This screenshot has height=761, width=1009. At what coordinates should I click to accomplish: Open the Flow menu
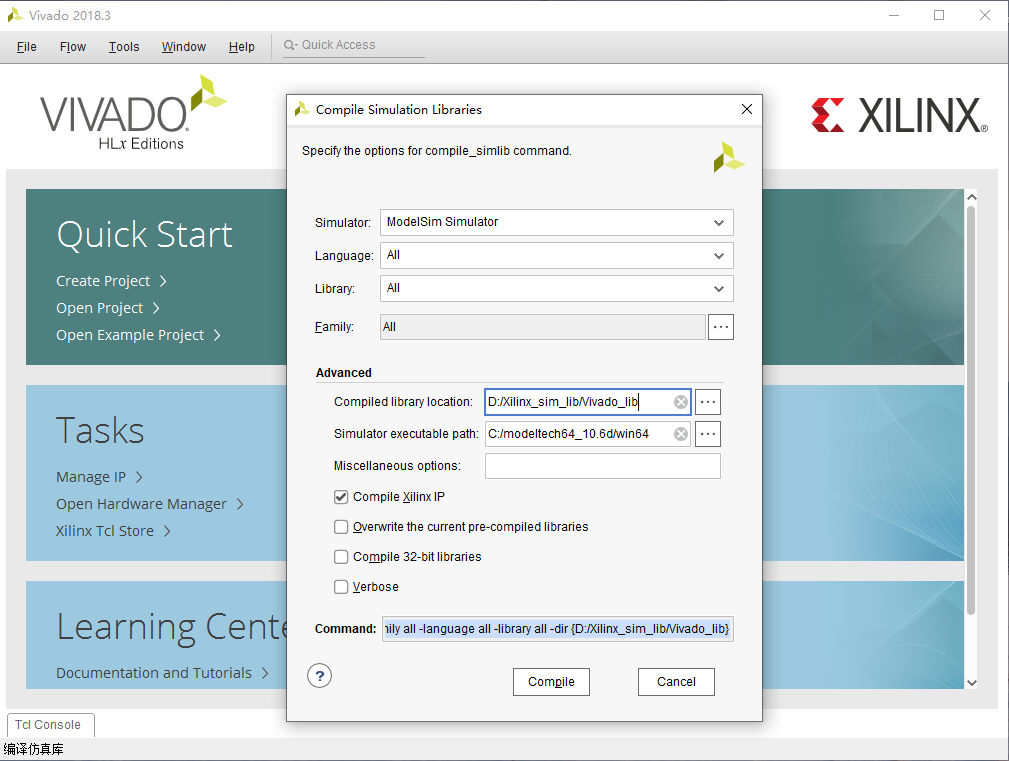point(72,46)
